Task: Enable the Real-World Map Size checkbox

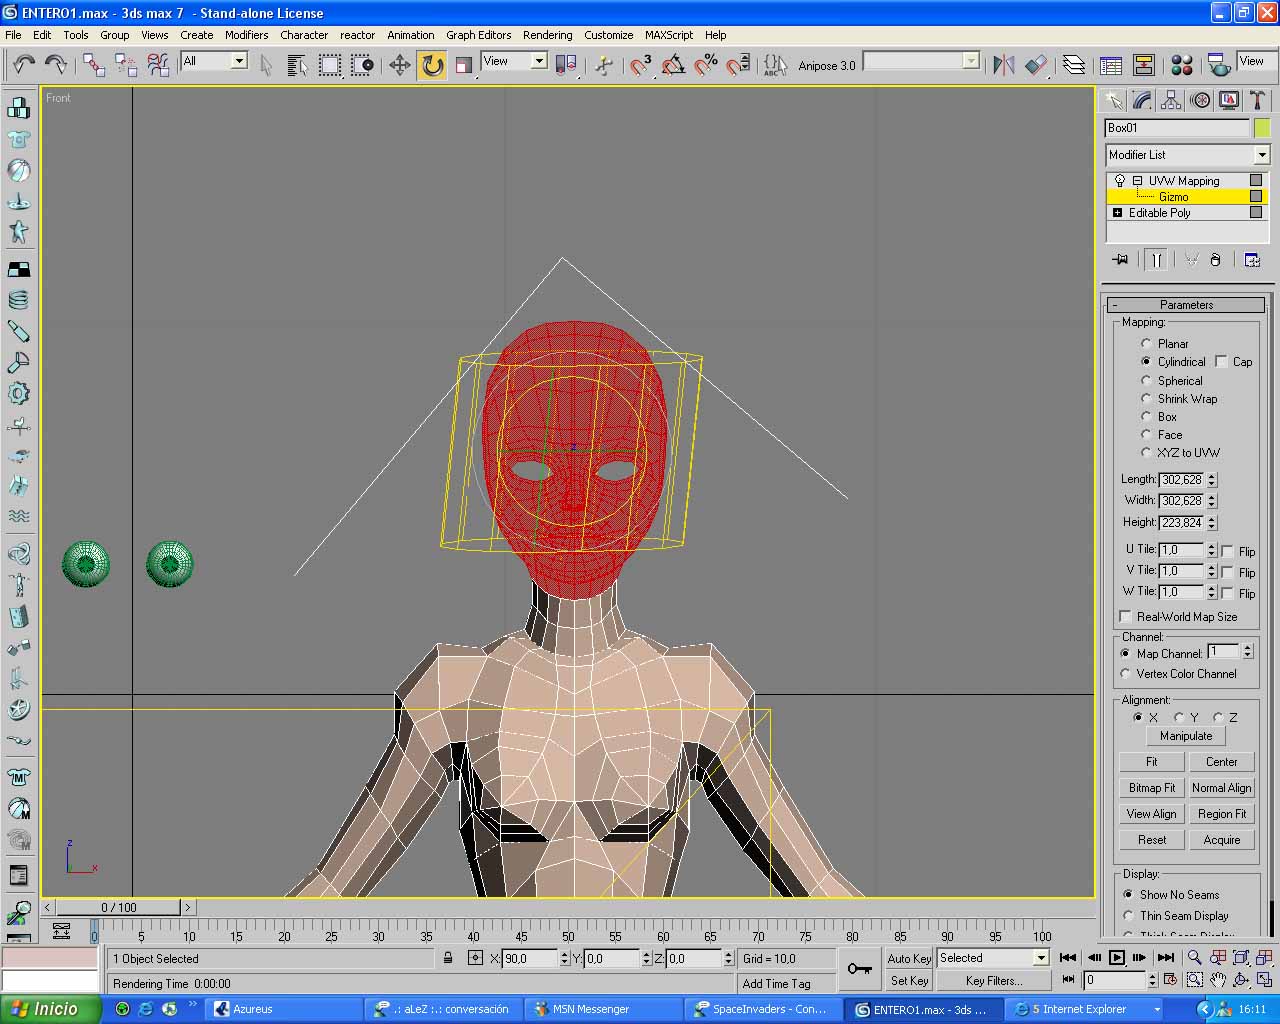Action: click(1126, 617)
